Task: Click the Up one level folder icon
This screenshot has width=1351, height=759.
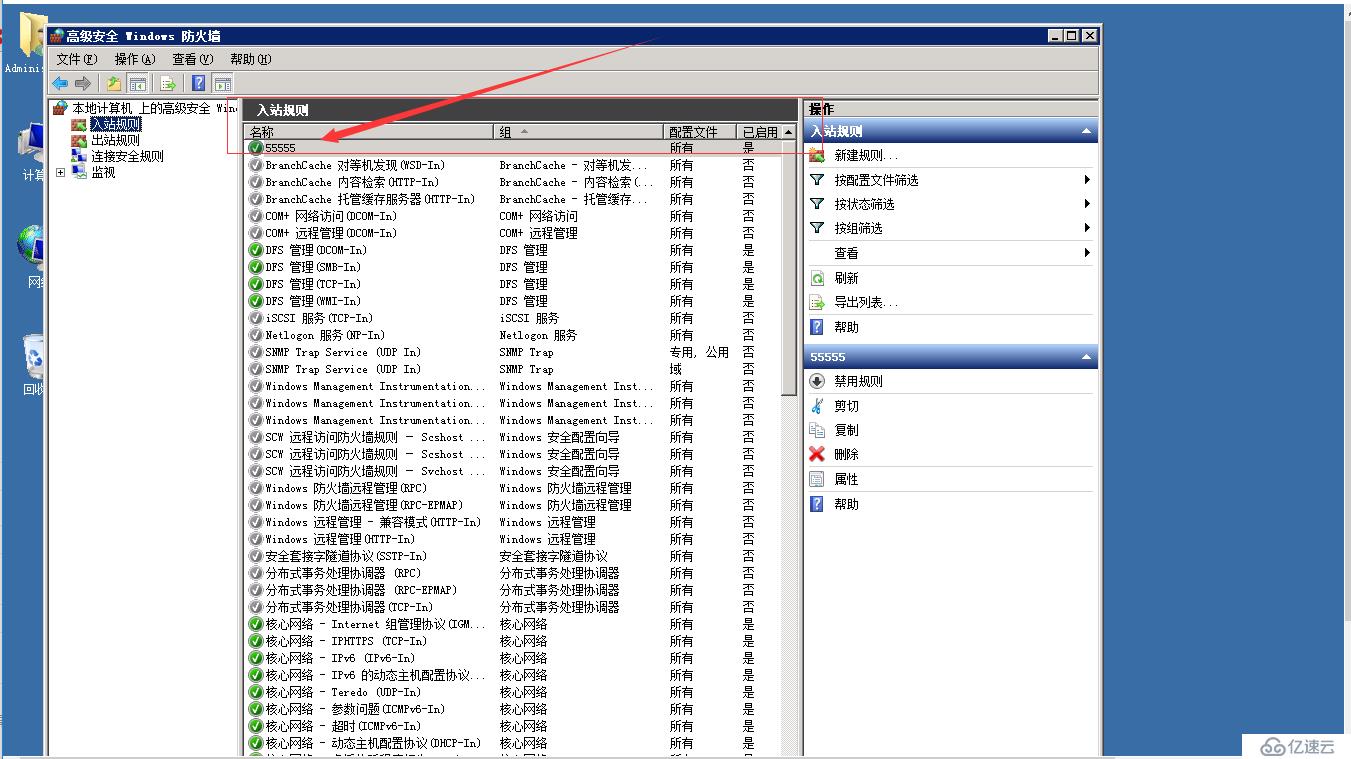Action: pos(114,84)
